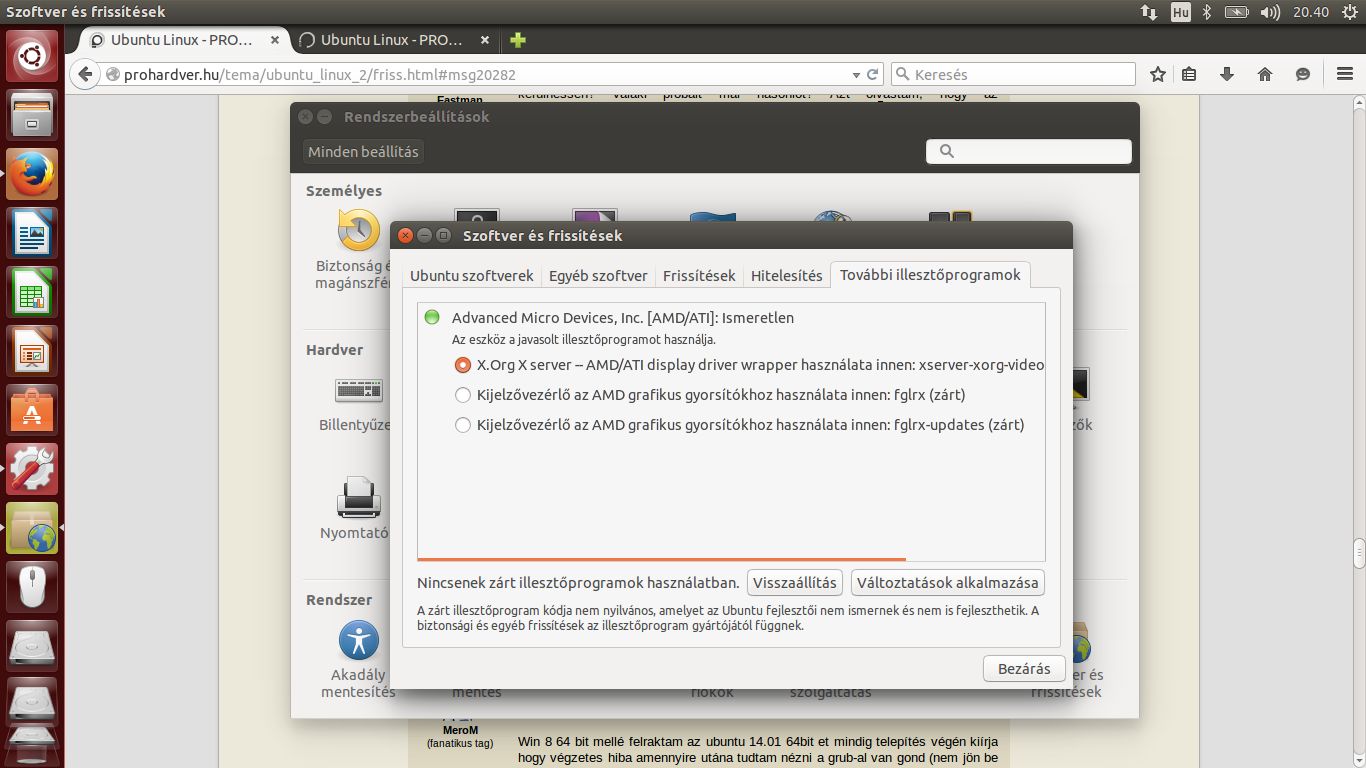
Task: Click the Firefox back arrow button
Action: 85,74
